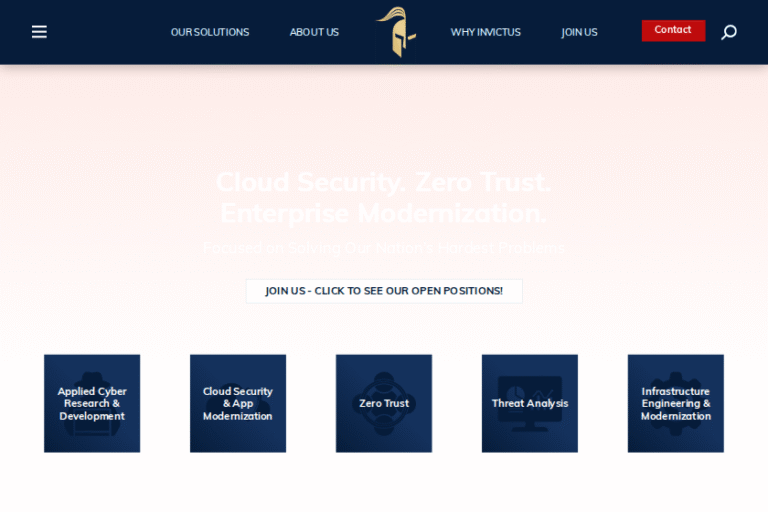The height and width of the screenshot is (512, 768).
Task: Open the Zero Trust tile
Action: 384,403
